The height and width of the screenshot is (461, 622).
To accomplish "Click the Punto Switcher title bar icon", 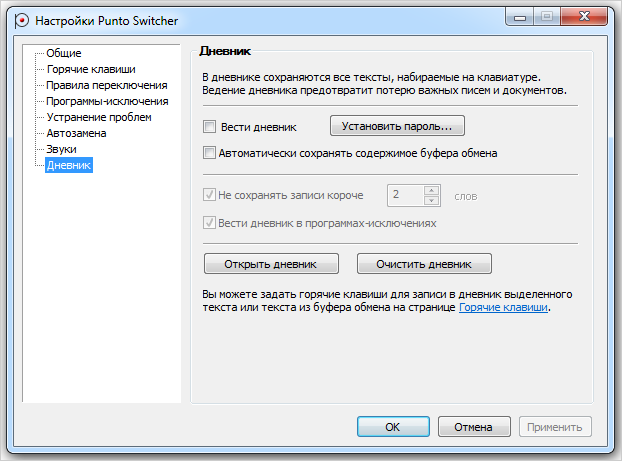I will (x=21, y=21).
